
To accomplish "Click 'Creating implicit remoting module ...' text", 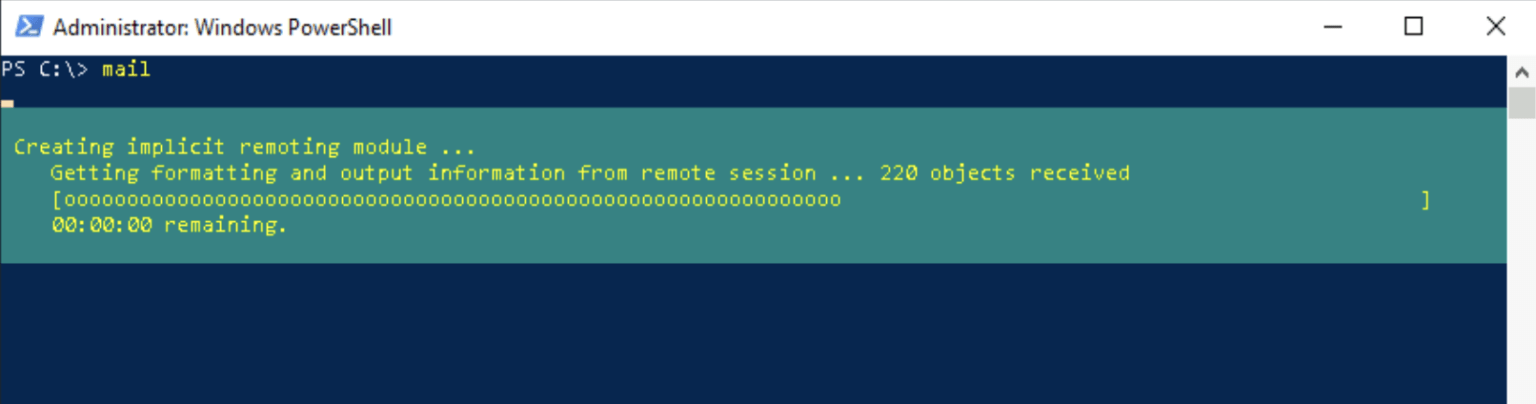I will [245, 147].
